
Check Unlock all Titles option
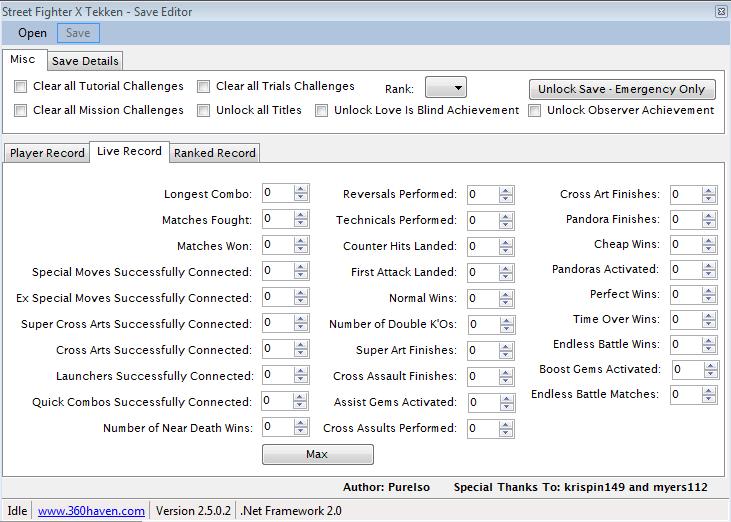[x=204, y=111]
